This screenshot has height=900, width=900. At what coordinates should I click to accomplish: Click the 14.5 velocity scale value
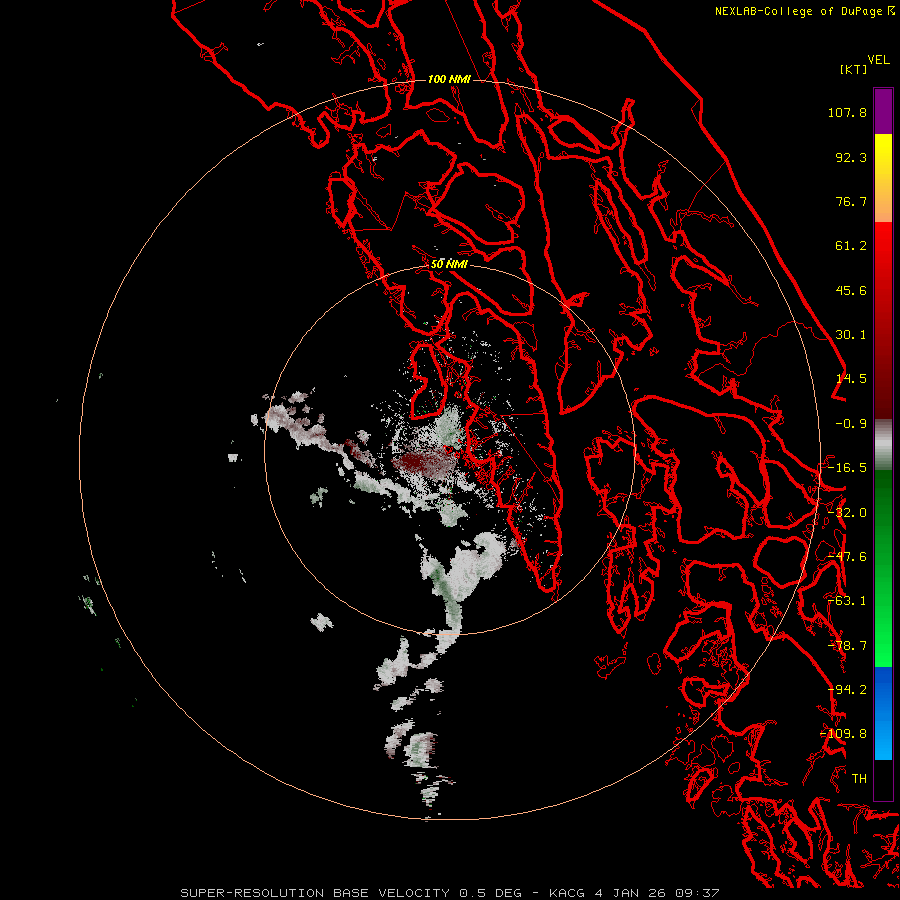coord(851,379)
